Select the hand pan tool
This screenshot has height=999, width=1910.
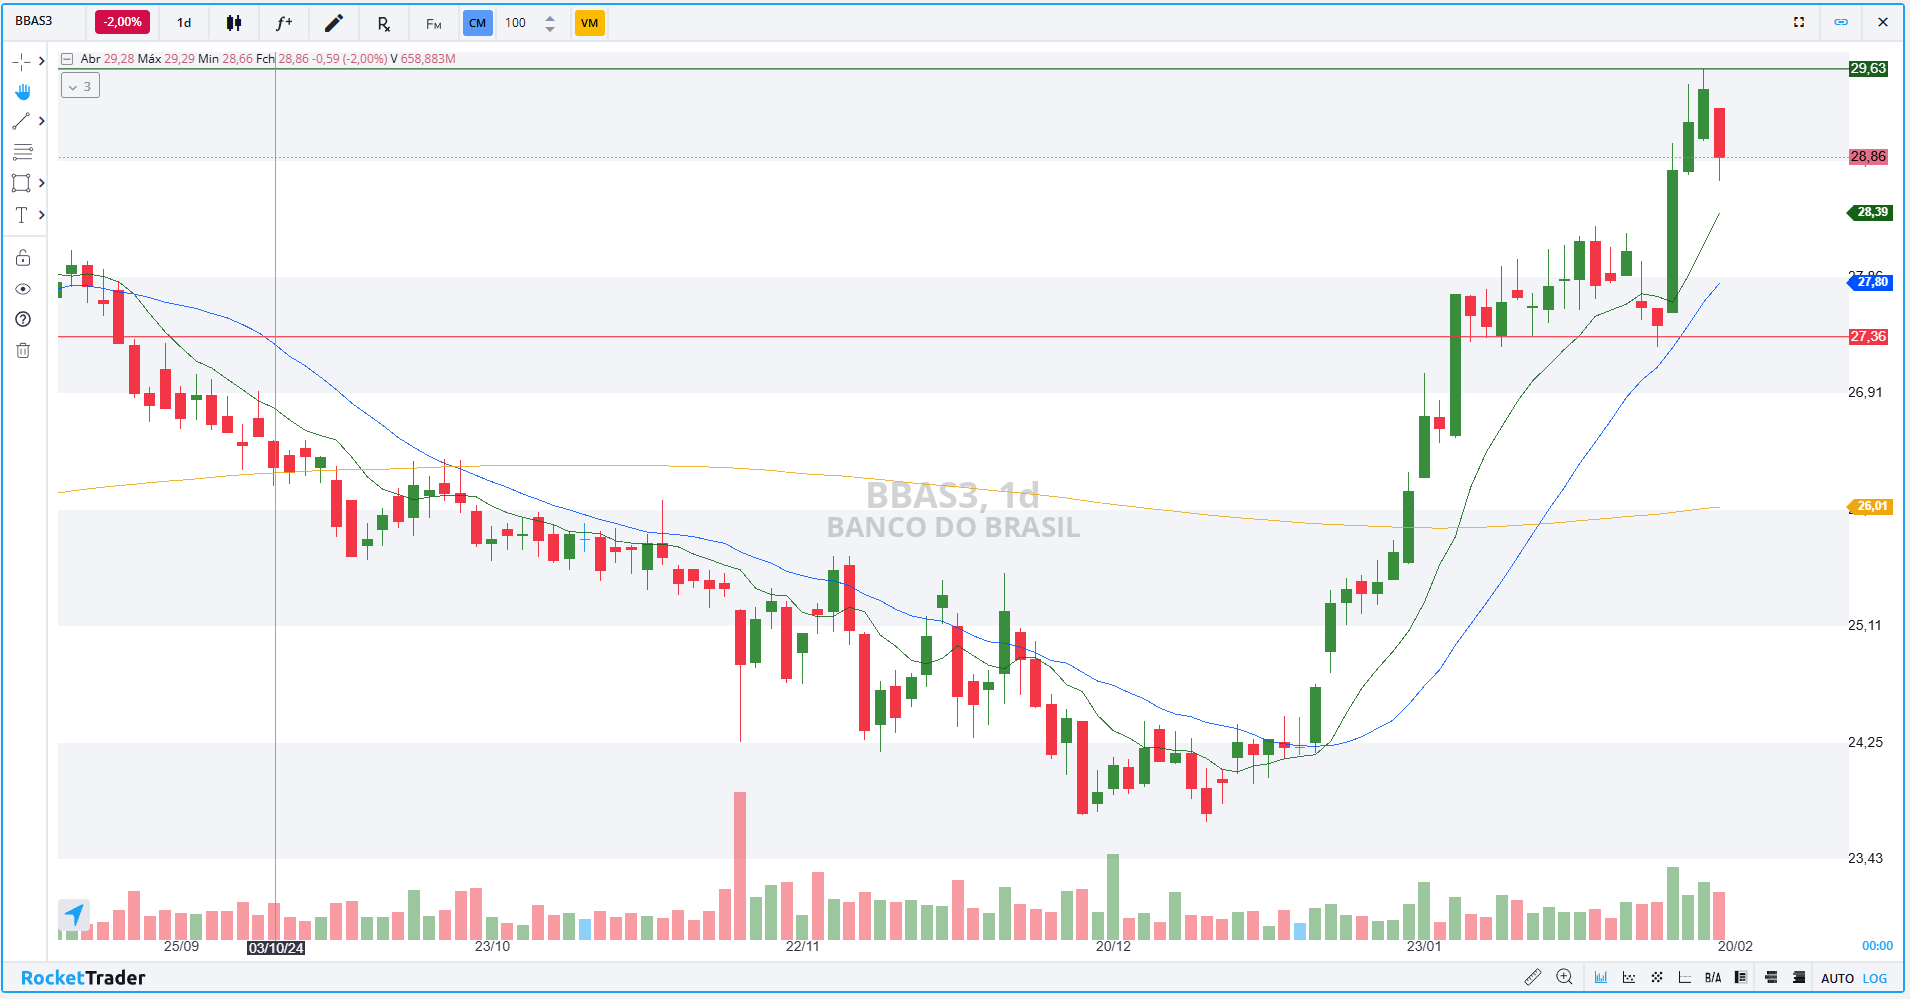pyautogui.click(x=22, y=91)
